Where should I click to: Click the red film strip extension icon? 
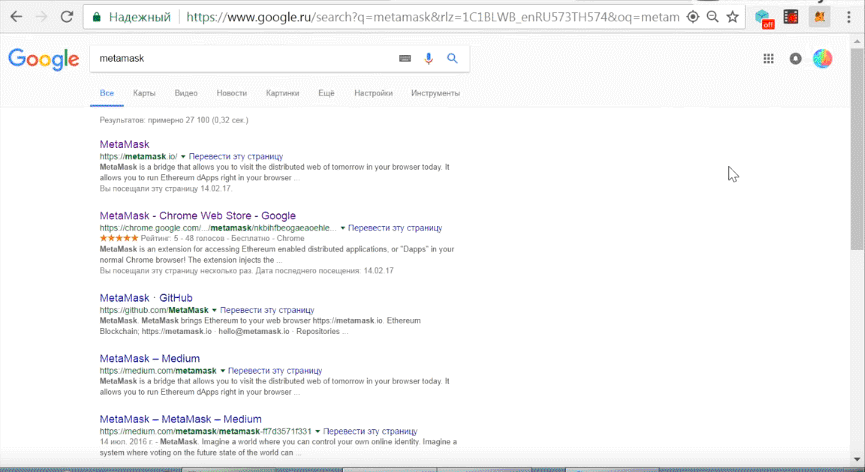point(791,17)
